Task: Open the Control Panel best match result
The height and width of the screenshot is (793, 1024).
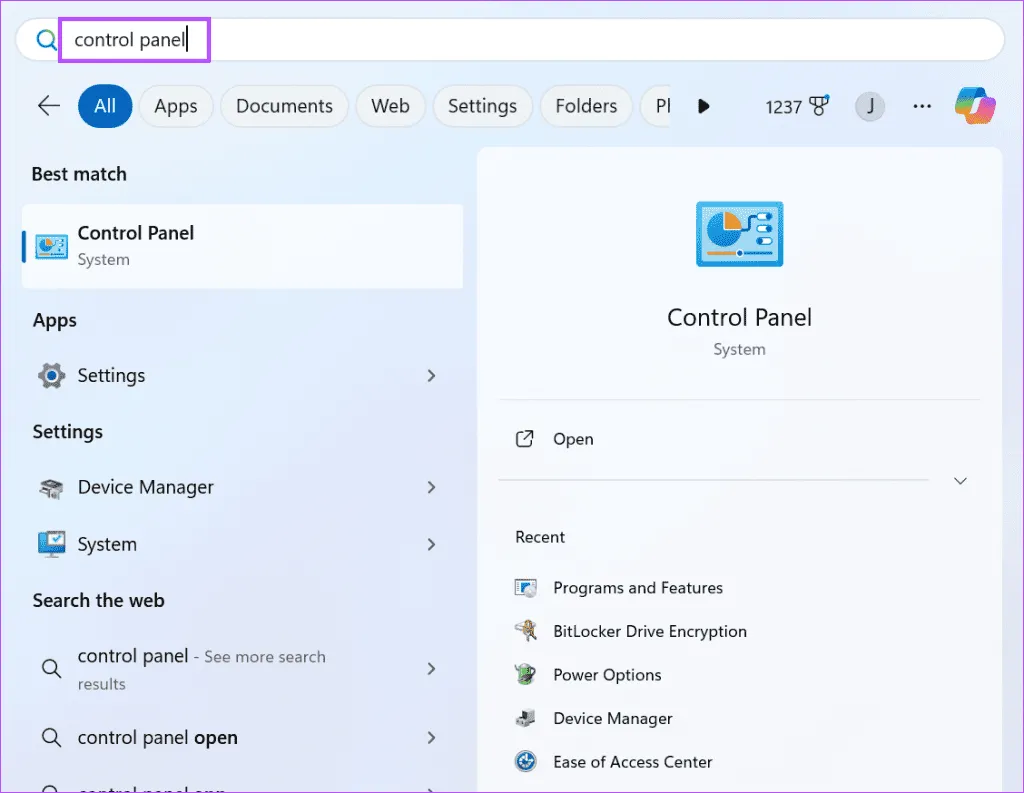Action: (x=242, y=246)
